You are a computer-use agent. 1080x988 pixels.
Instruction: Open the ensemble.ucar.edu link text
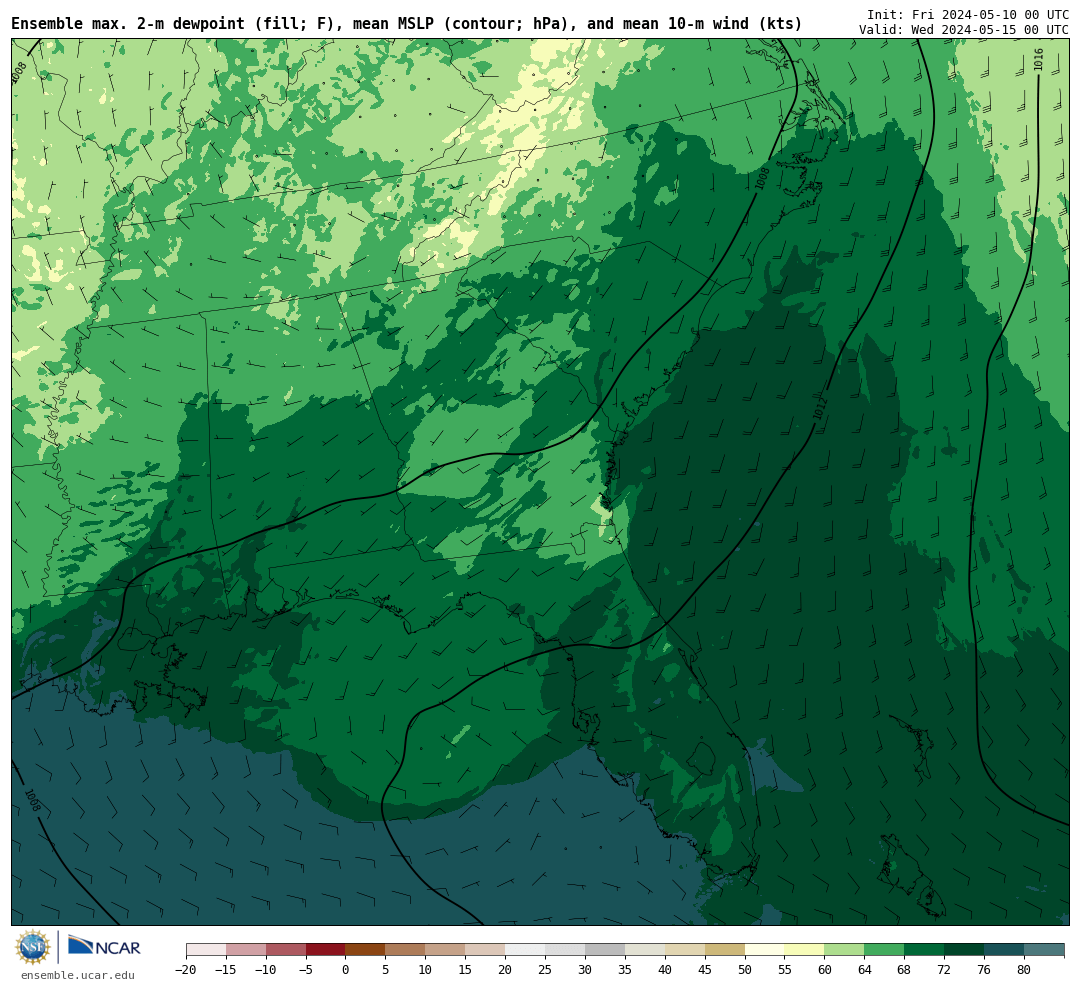click(x=78, y=975)
